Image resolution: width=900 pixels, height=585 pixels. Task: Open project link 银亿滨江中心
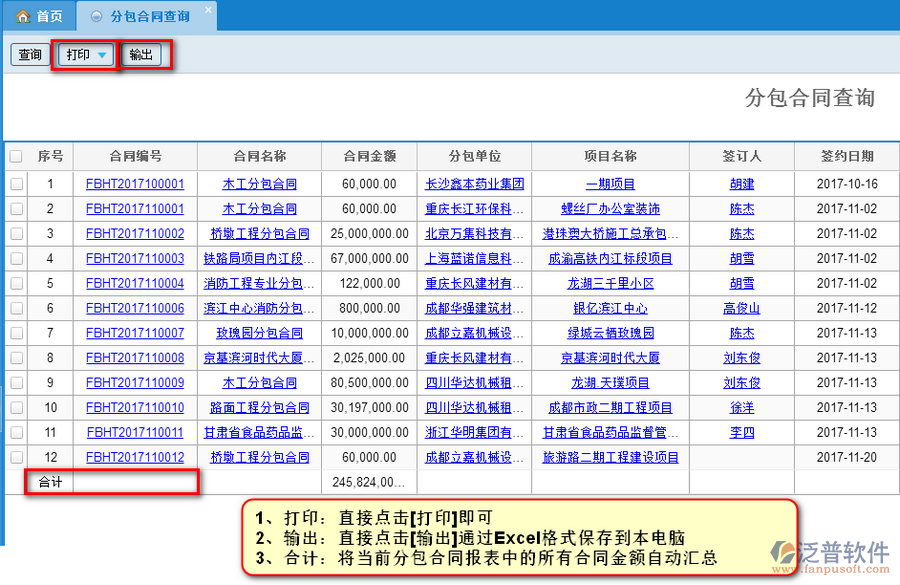pos(610,309)
